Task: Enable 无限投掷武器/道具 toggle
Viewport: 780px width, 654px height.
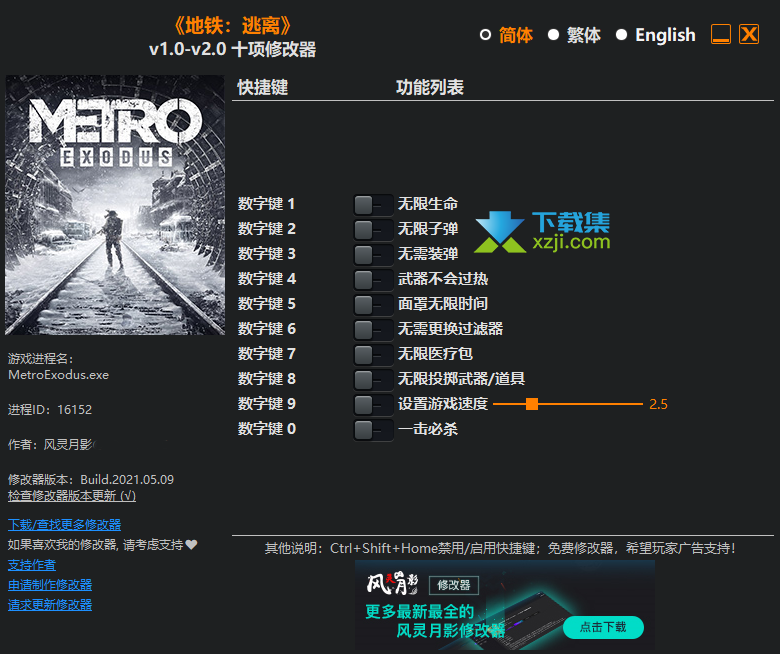Action: point(373,379)
